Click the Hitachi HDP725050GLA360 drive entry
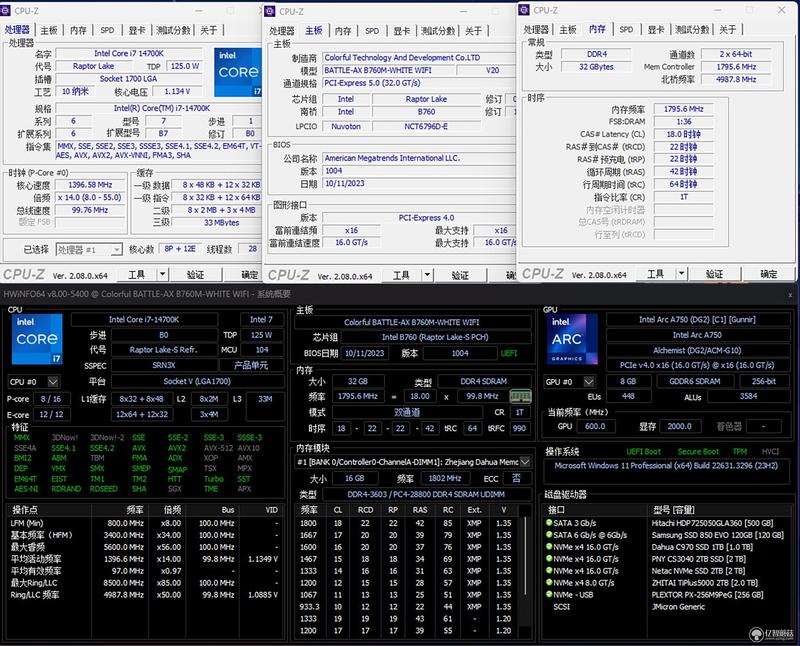Viewport: 800px width, 646px height. (x=712, y=523)
